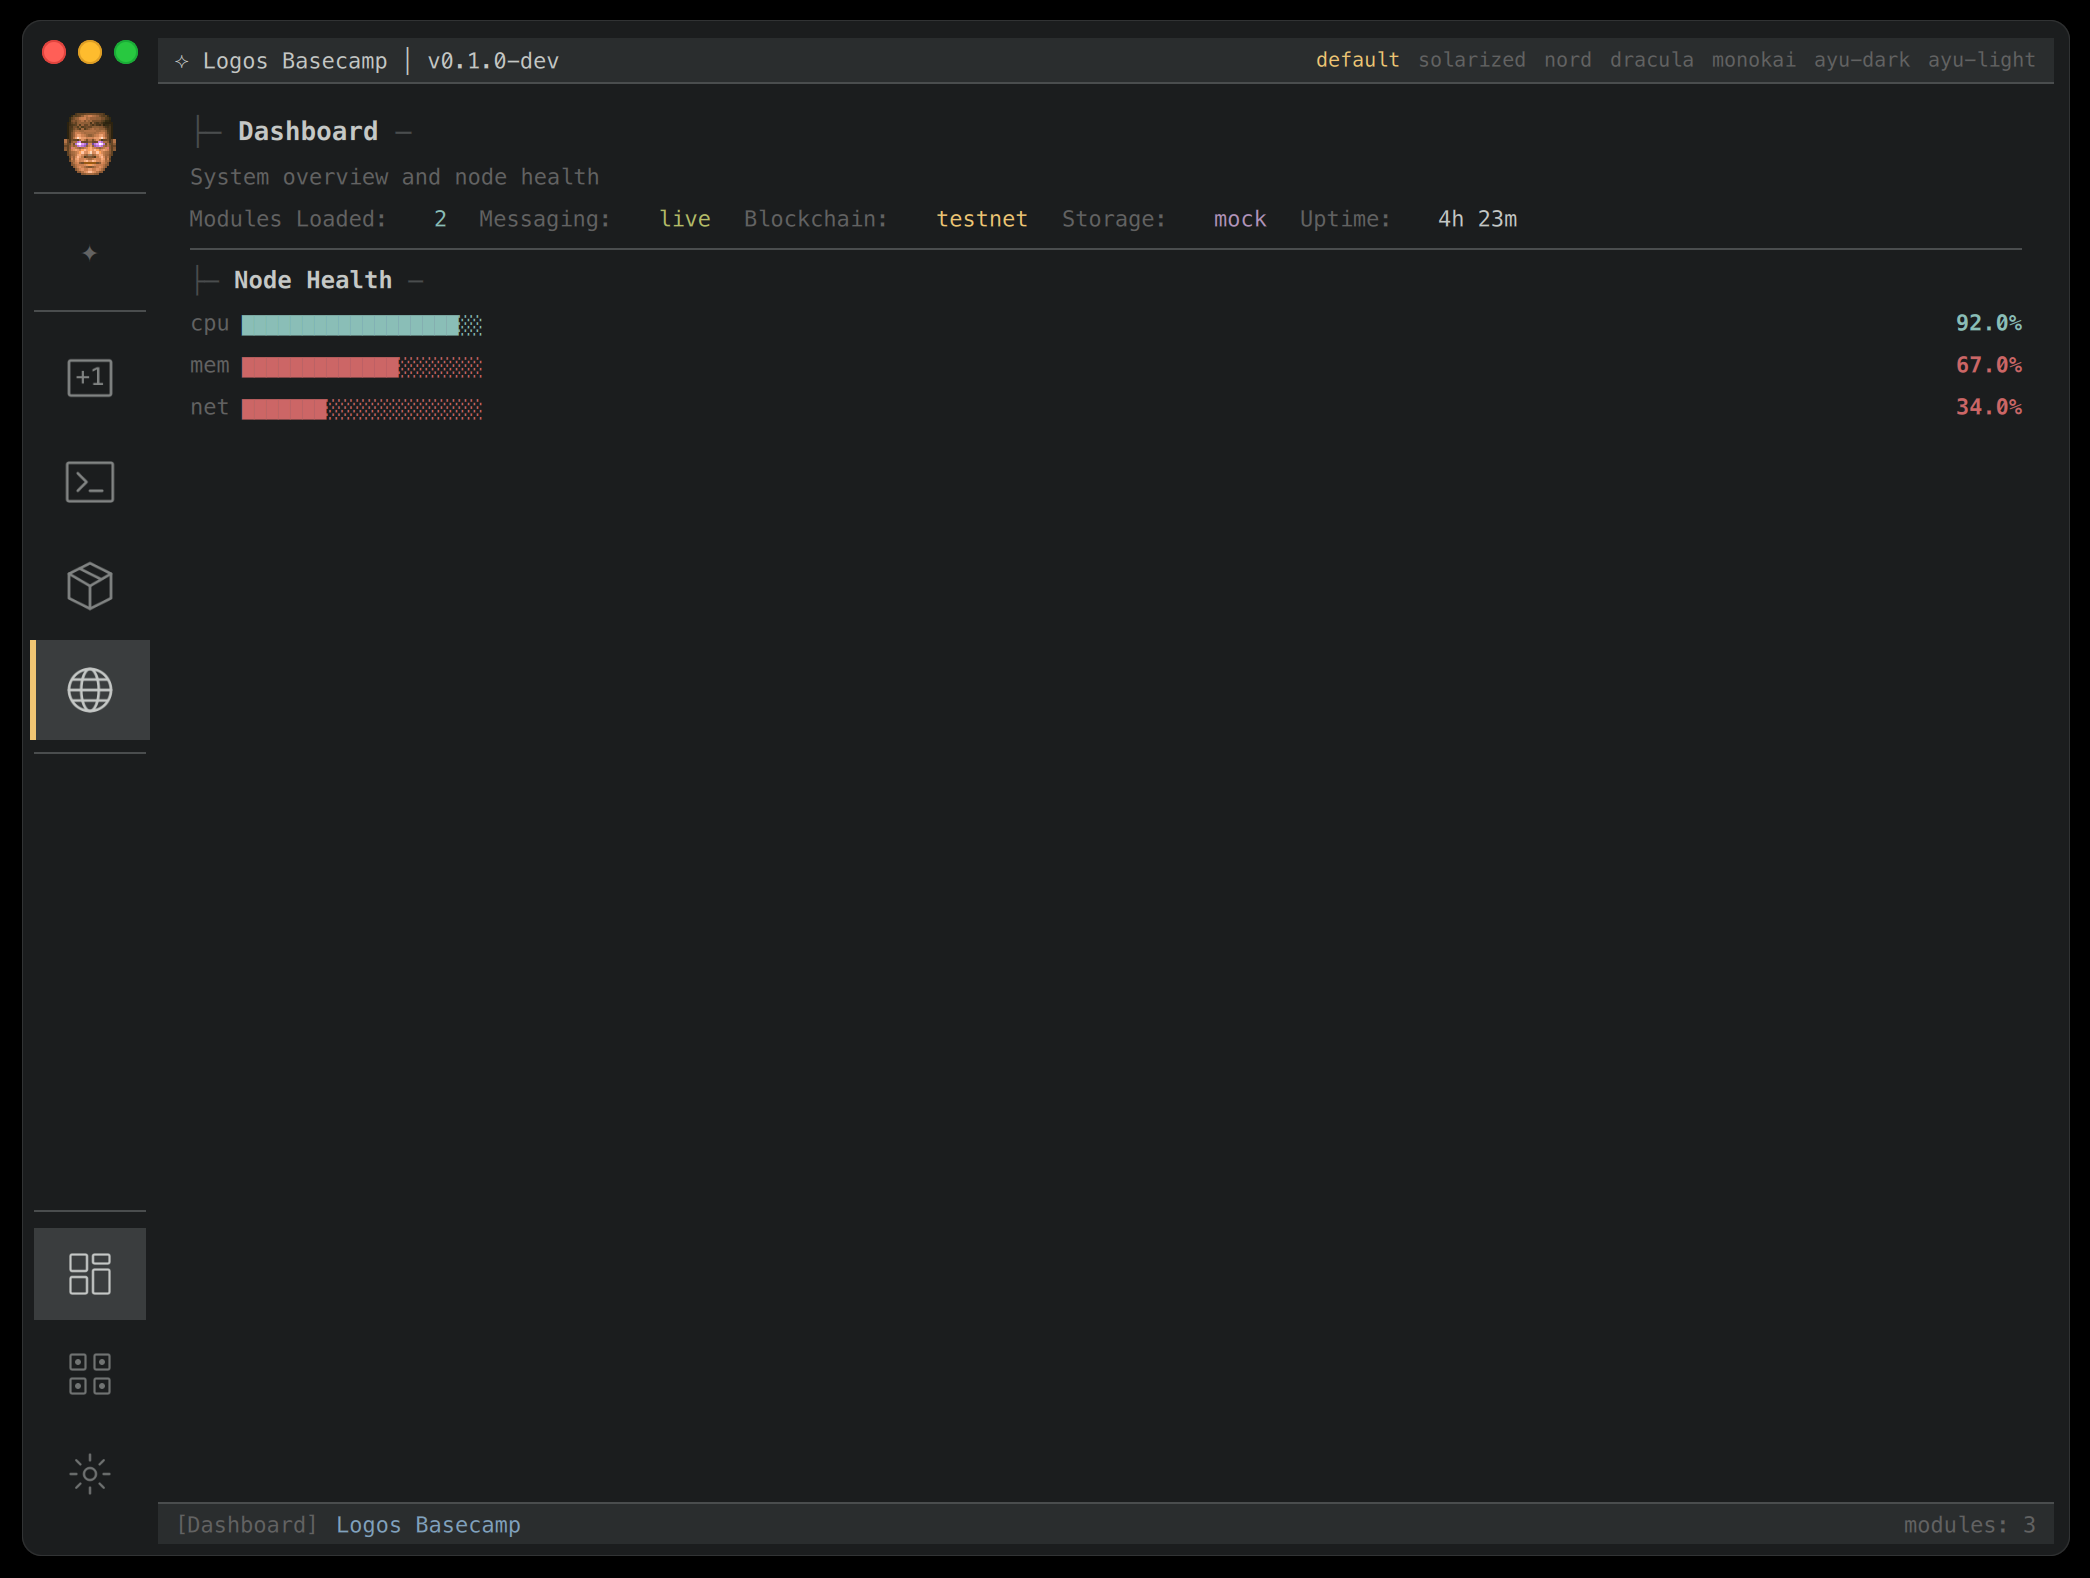Click the Logos Basecamp status bar label
Viewport: 2090px width, 1578px height.
point(428,1525)
